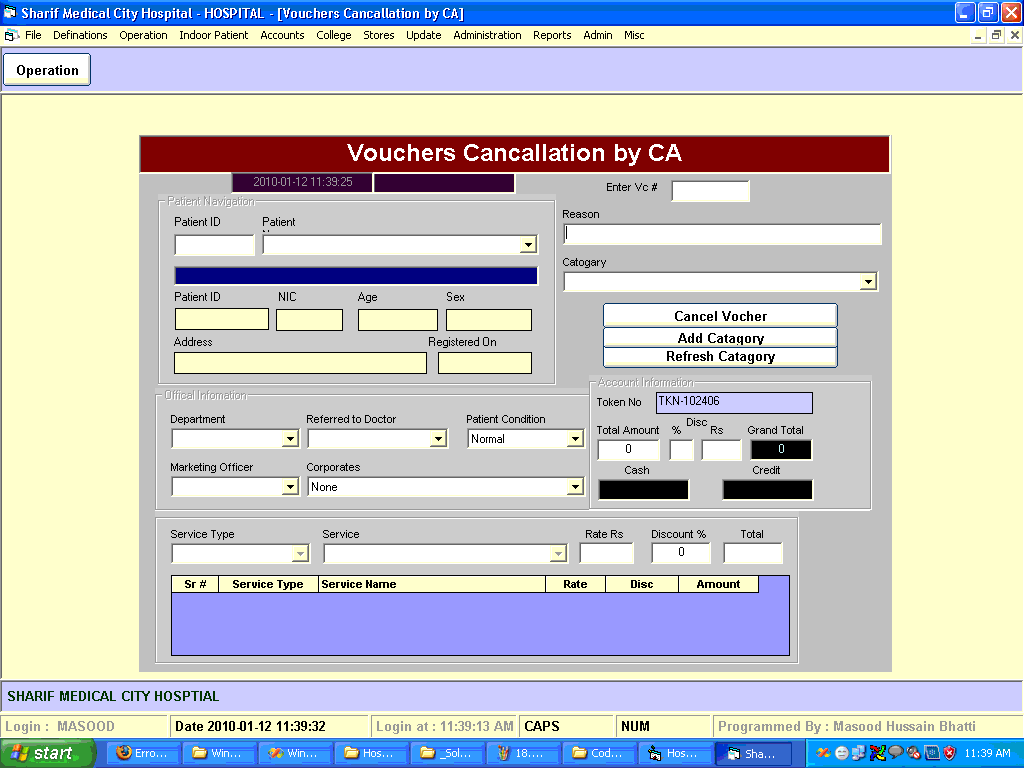
Task: Expand the Patient Condition dropdown
Action: 575,439
